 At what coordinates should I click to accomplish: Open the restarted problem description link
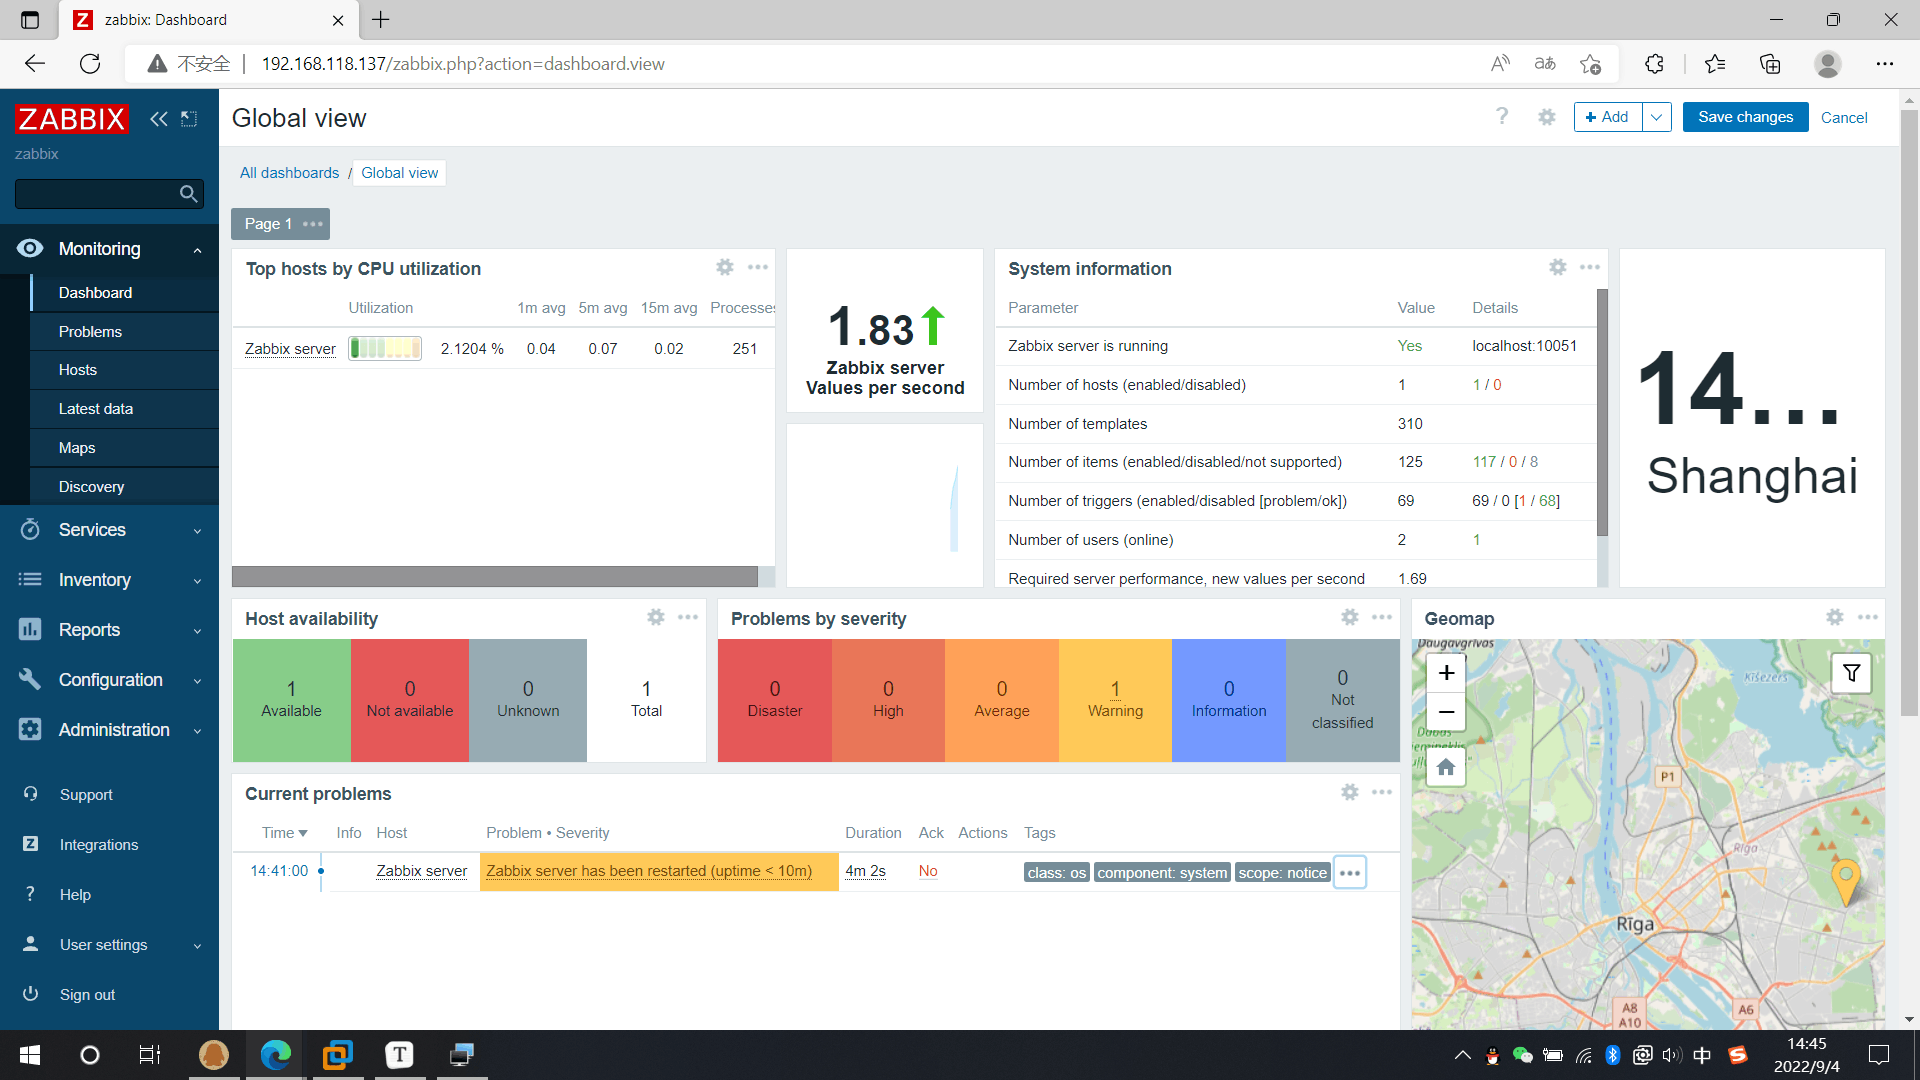[649, 871]
